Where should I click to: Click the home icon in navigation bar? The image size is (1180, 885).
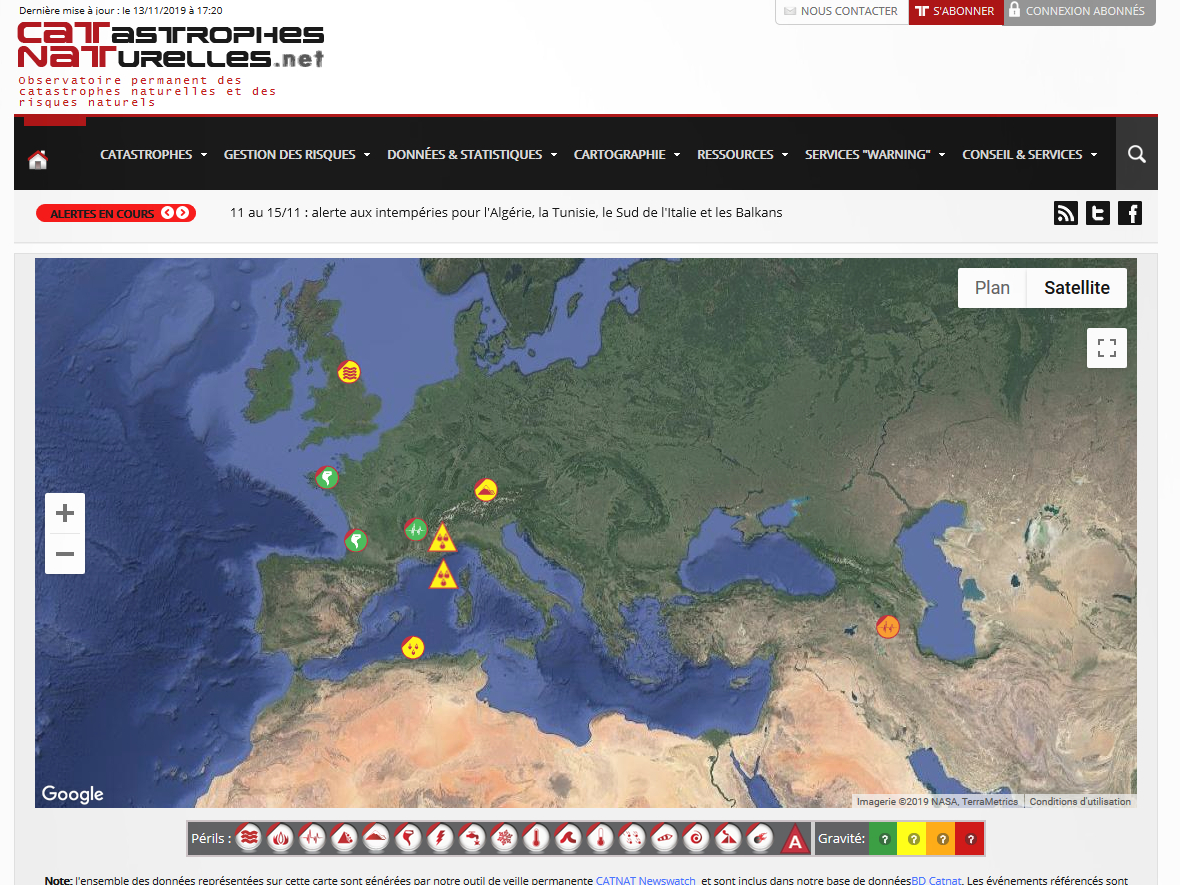click(x=38, y=160)
